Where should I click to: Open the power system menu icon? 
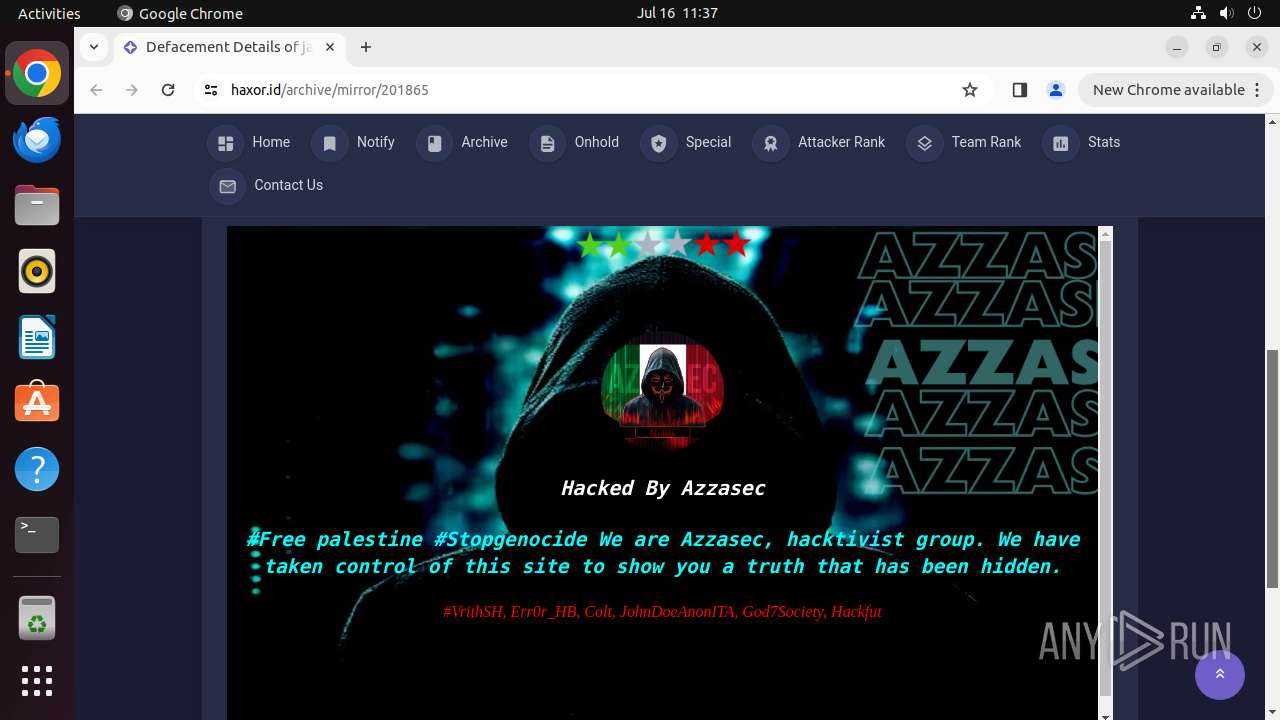point(1256,13)
